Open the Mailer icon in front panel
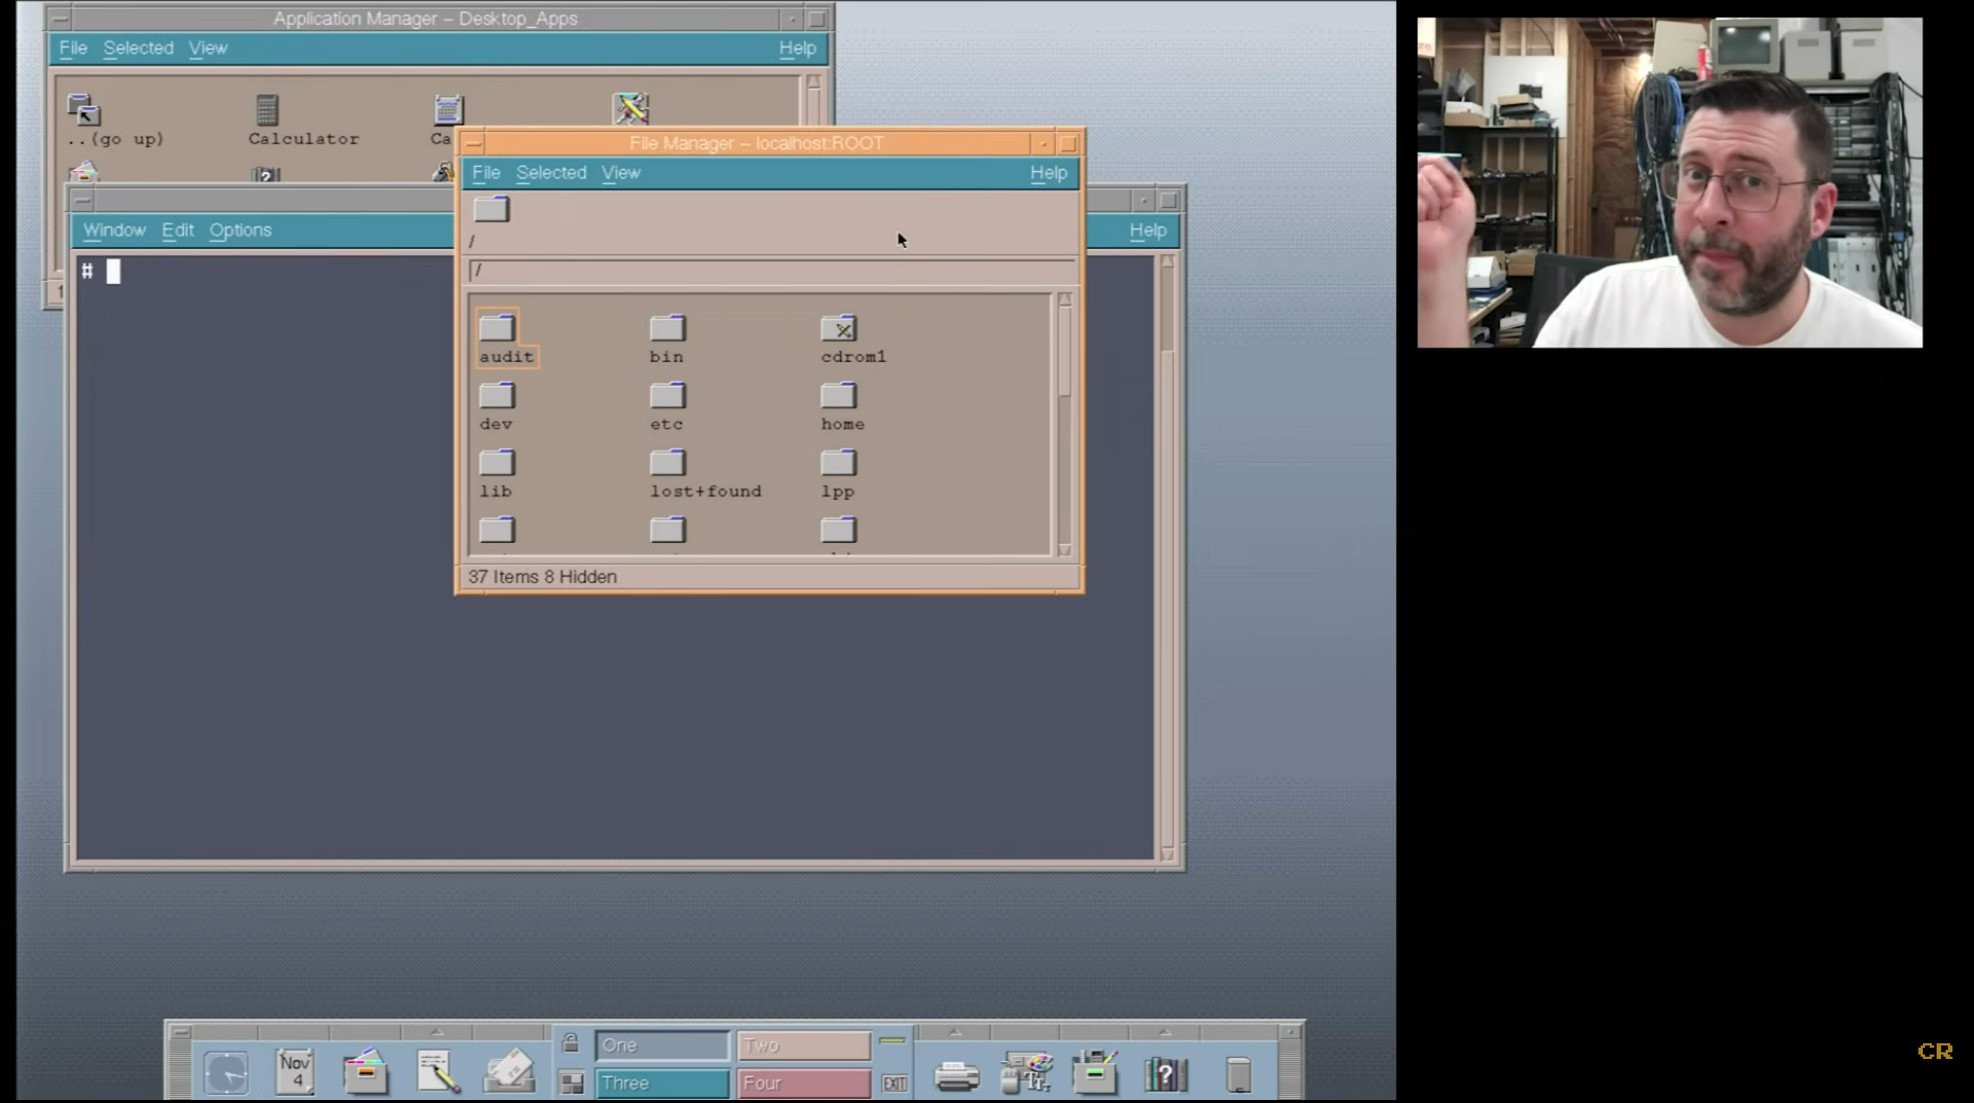The height and width of the screenshot is (1103, 1974). click(509, 1072)
